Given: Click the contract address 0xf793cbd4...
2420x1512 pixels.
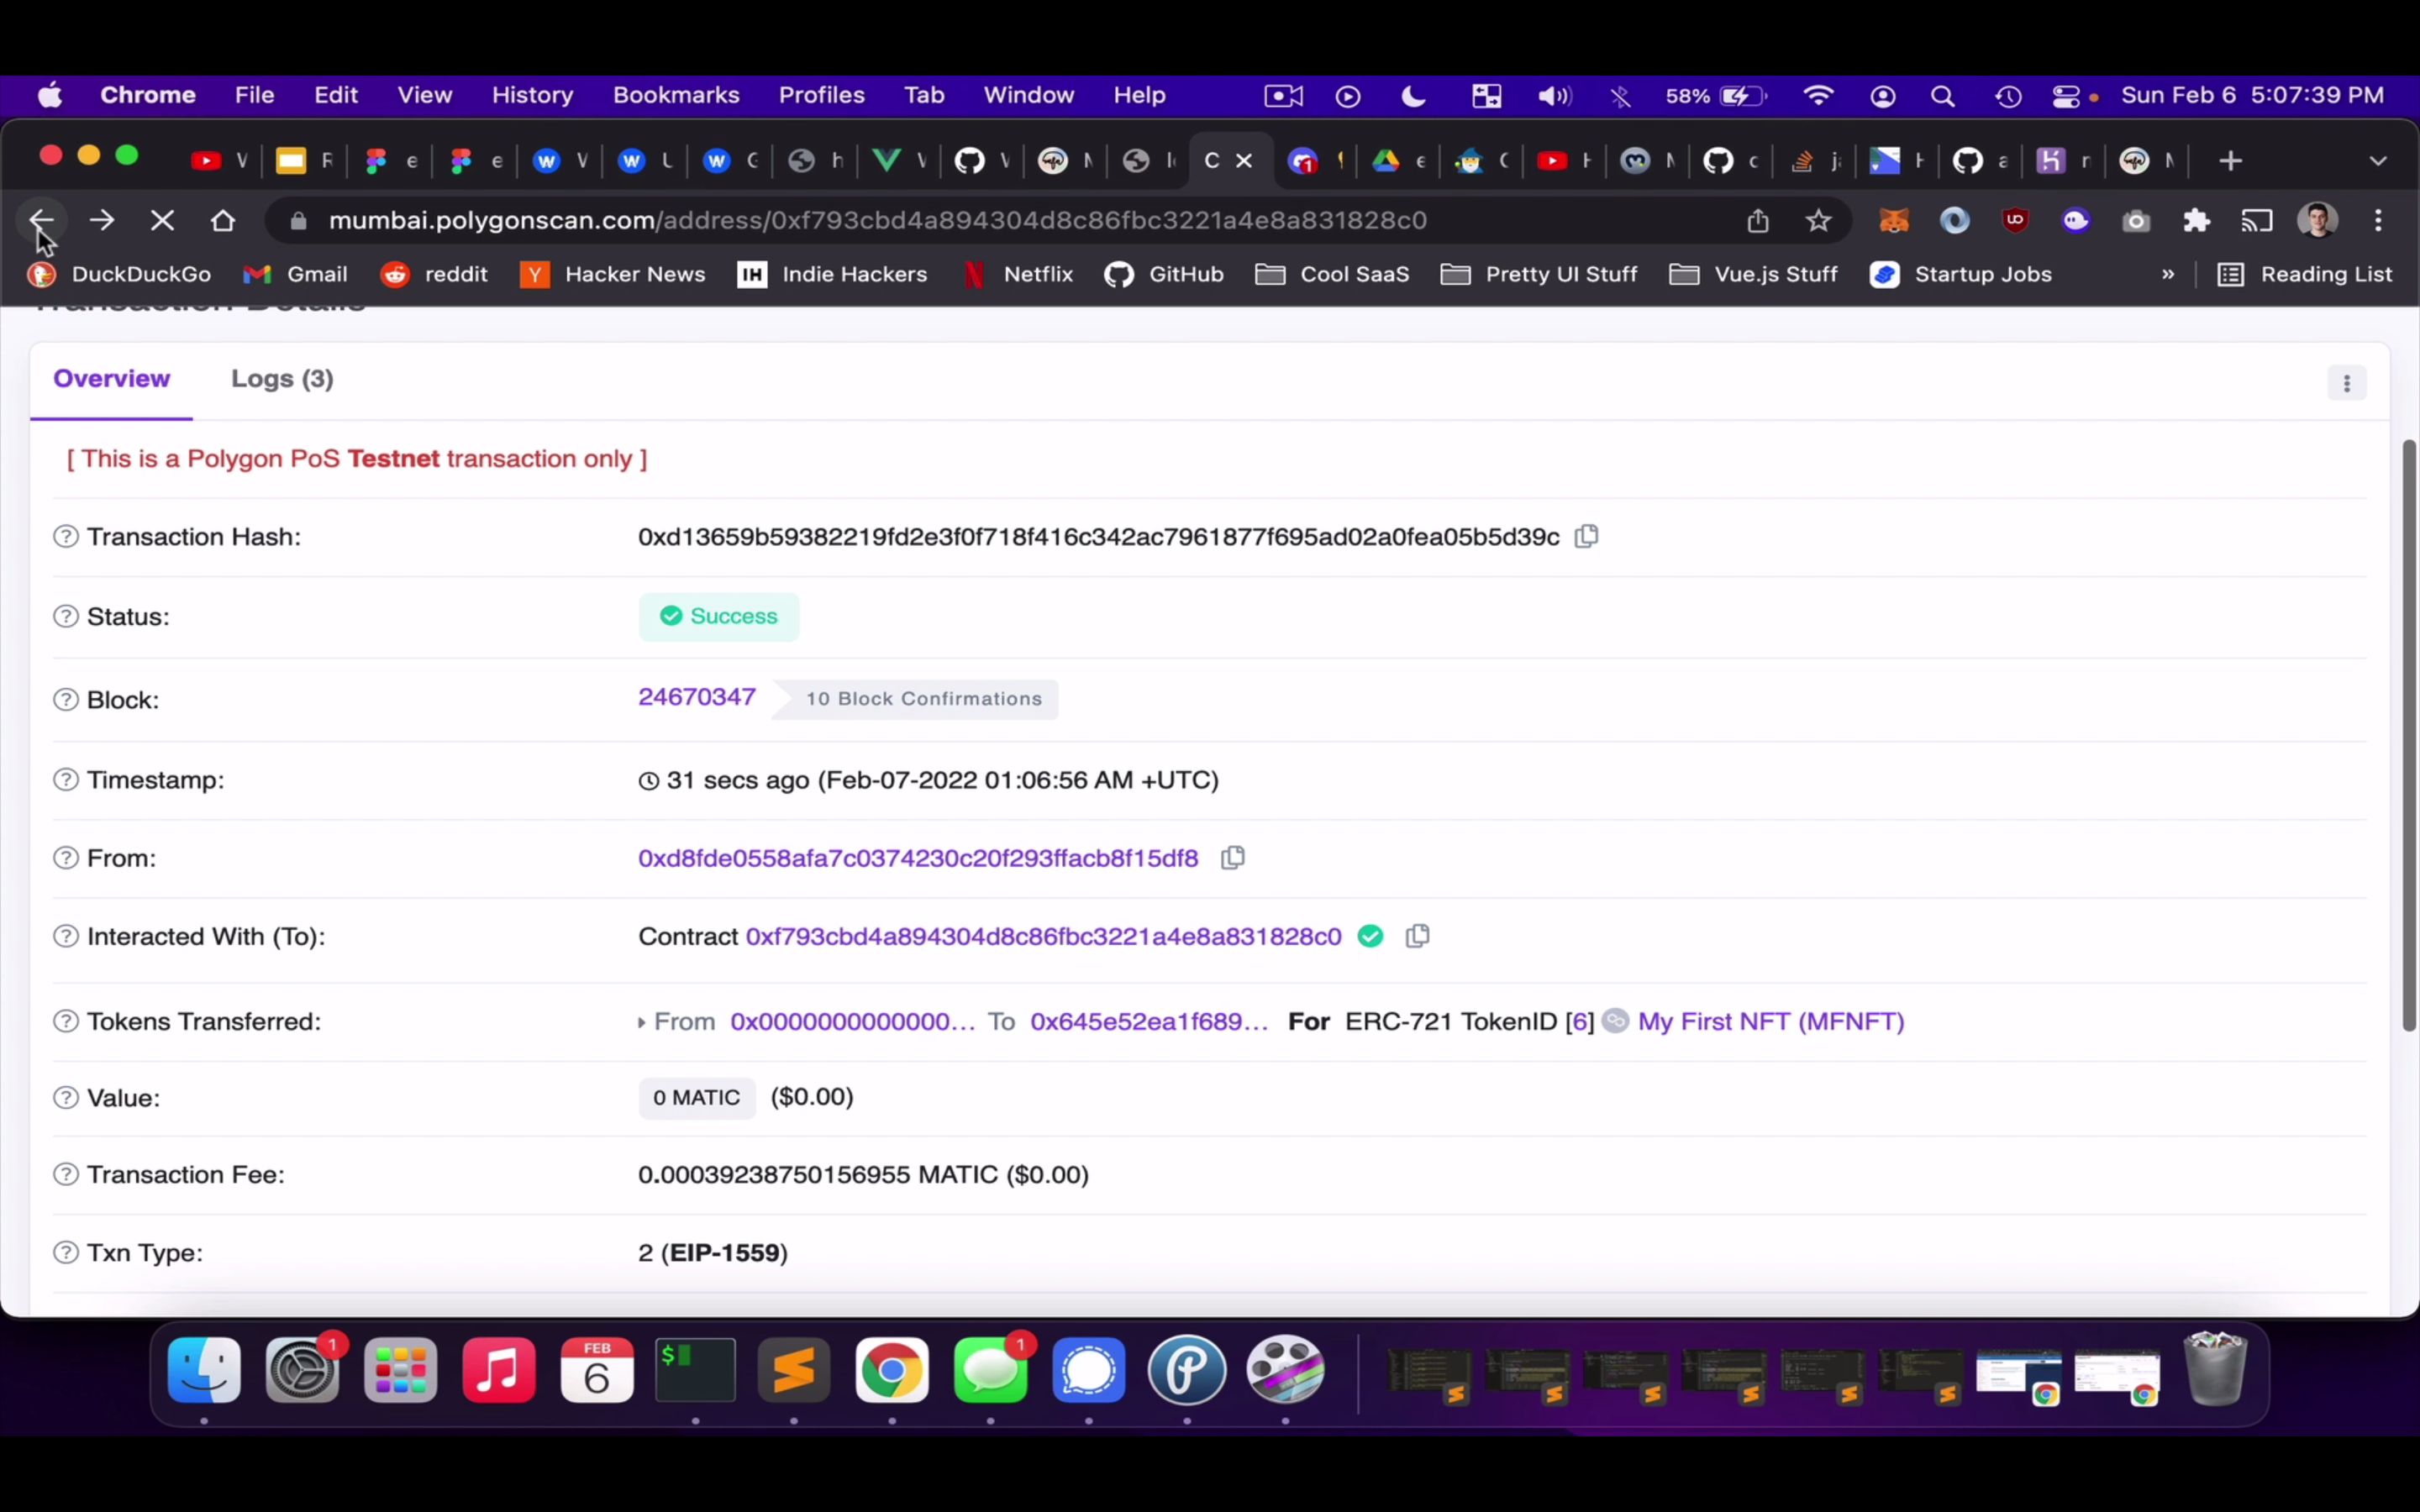Looking at the screenshot, I should click(x=1042, y=936).
